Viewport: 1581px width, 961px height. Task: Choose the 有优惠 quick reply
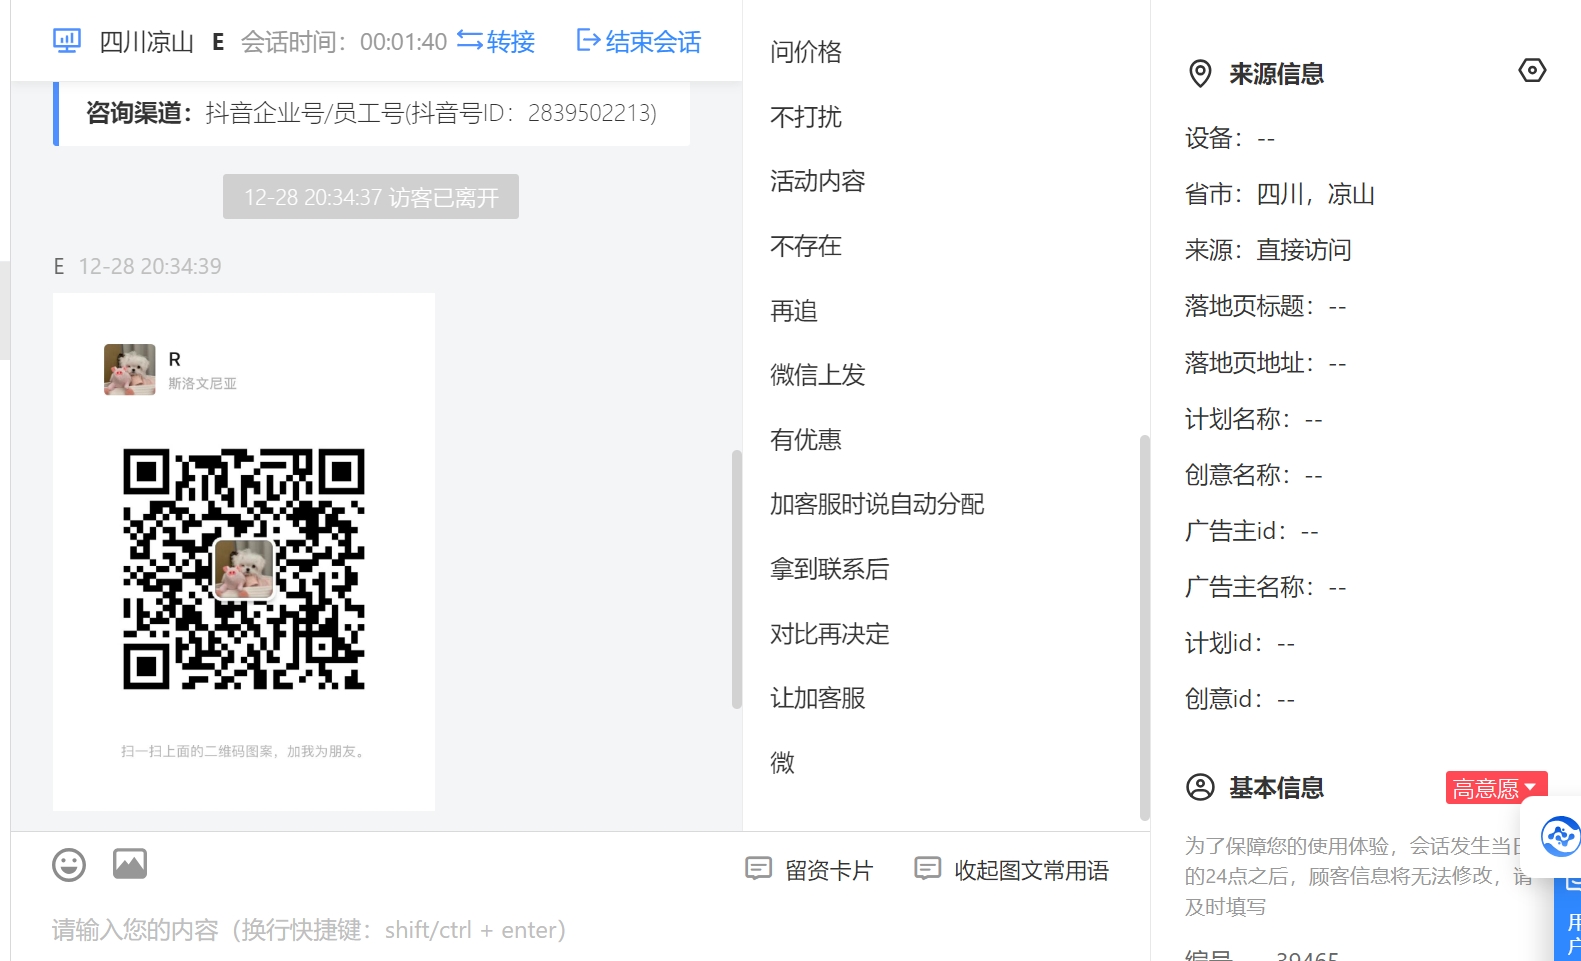tap(806, 440)
